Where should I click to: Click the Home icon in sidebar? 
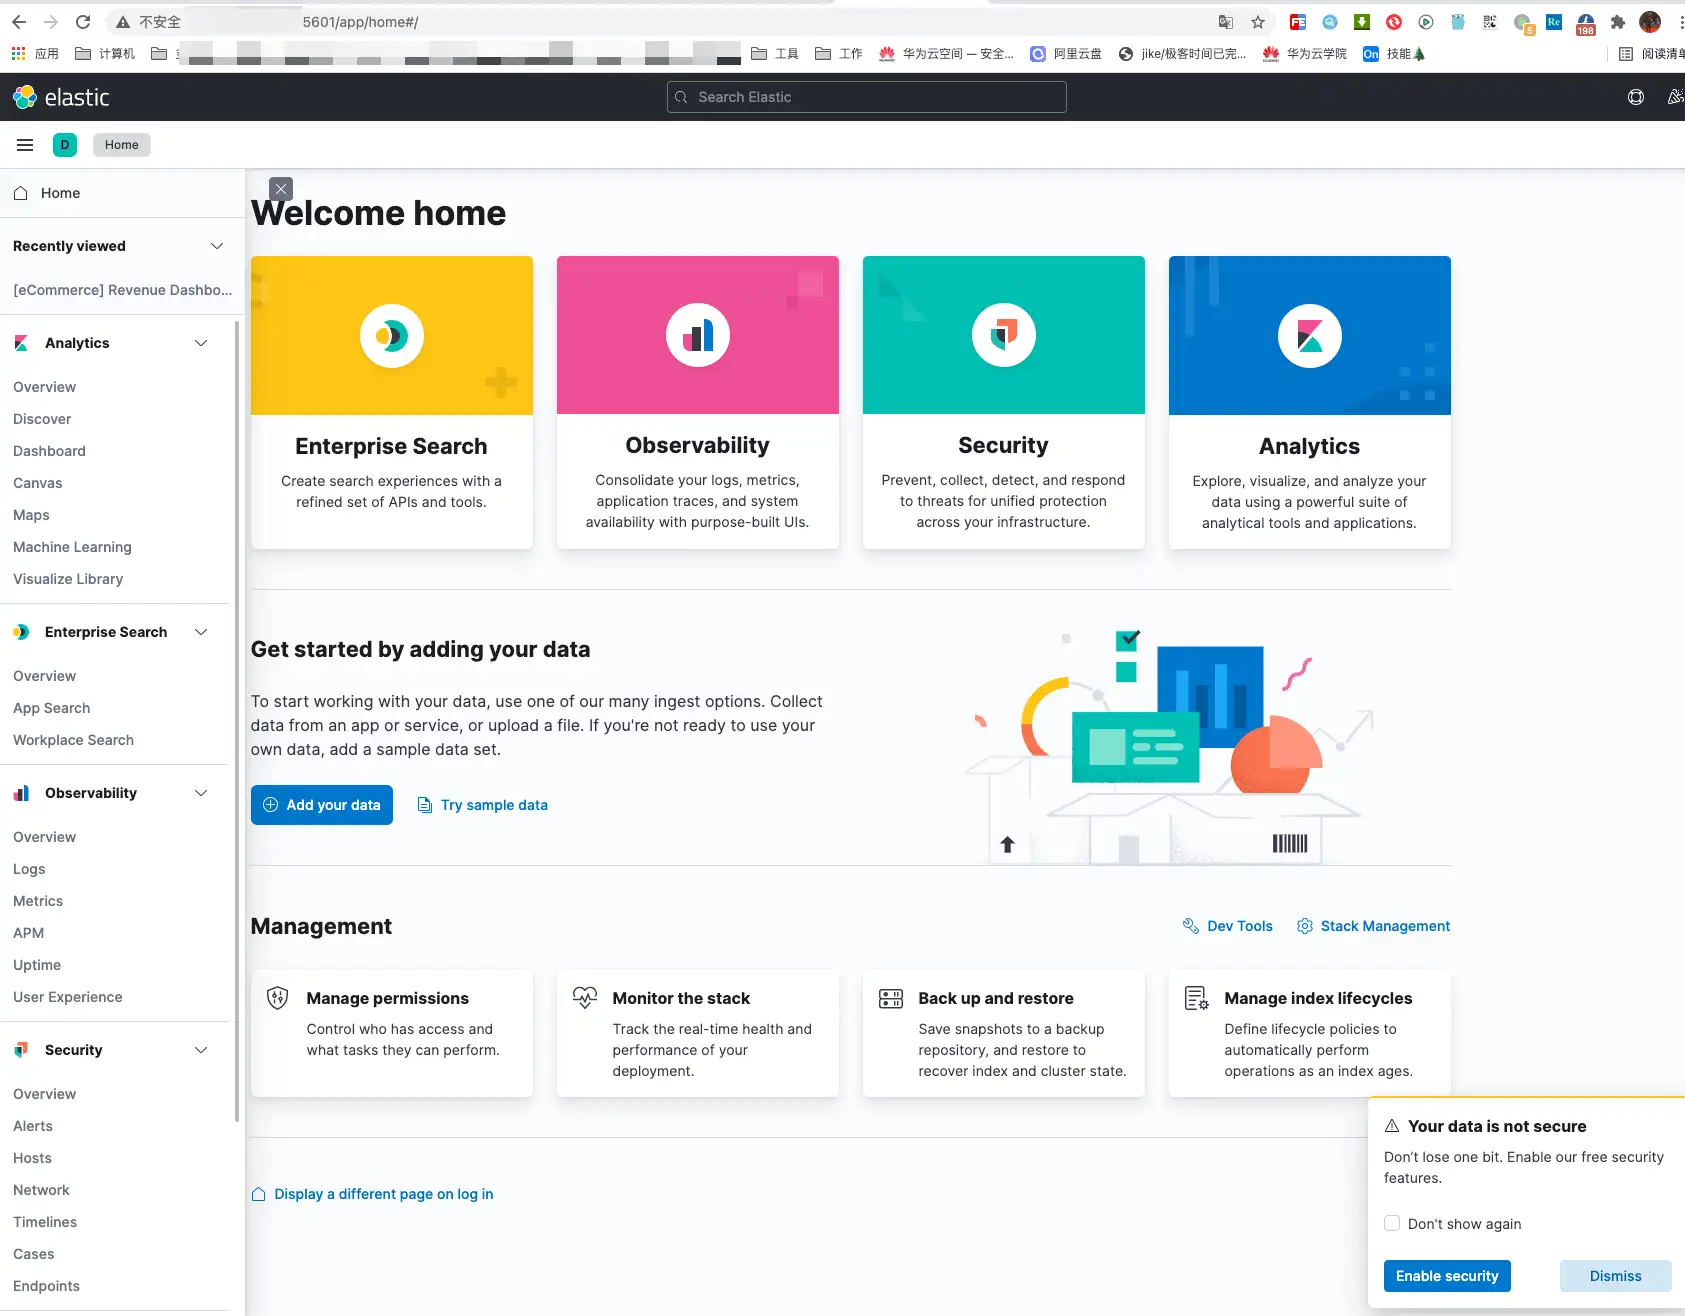pyautogui.click(x=21, y=193)
